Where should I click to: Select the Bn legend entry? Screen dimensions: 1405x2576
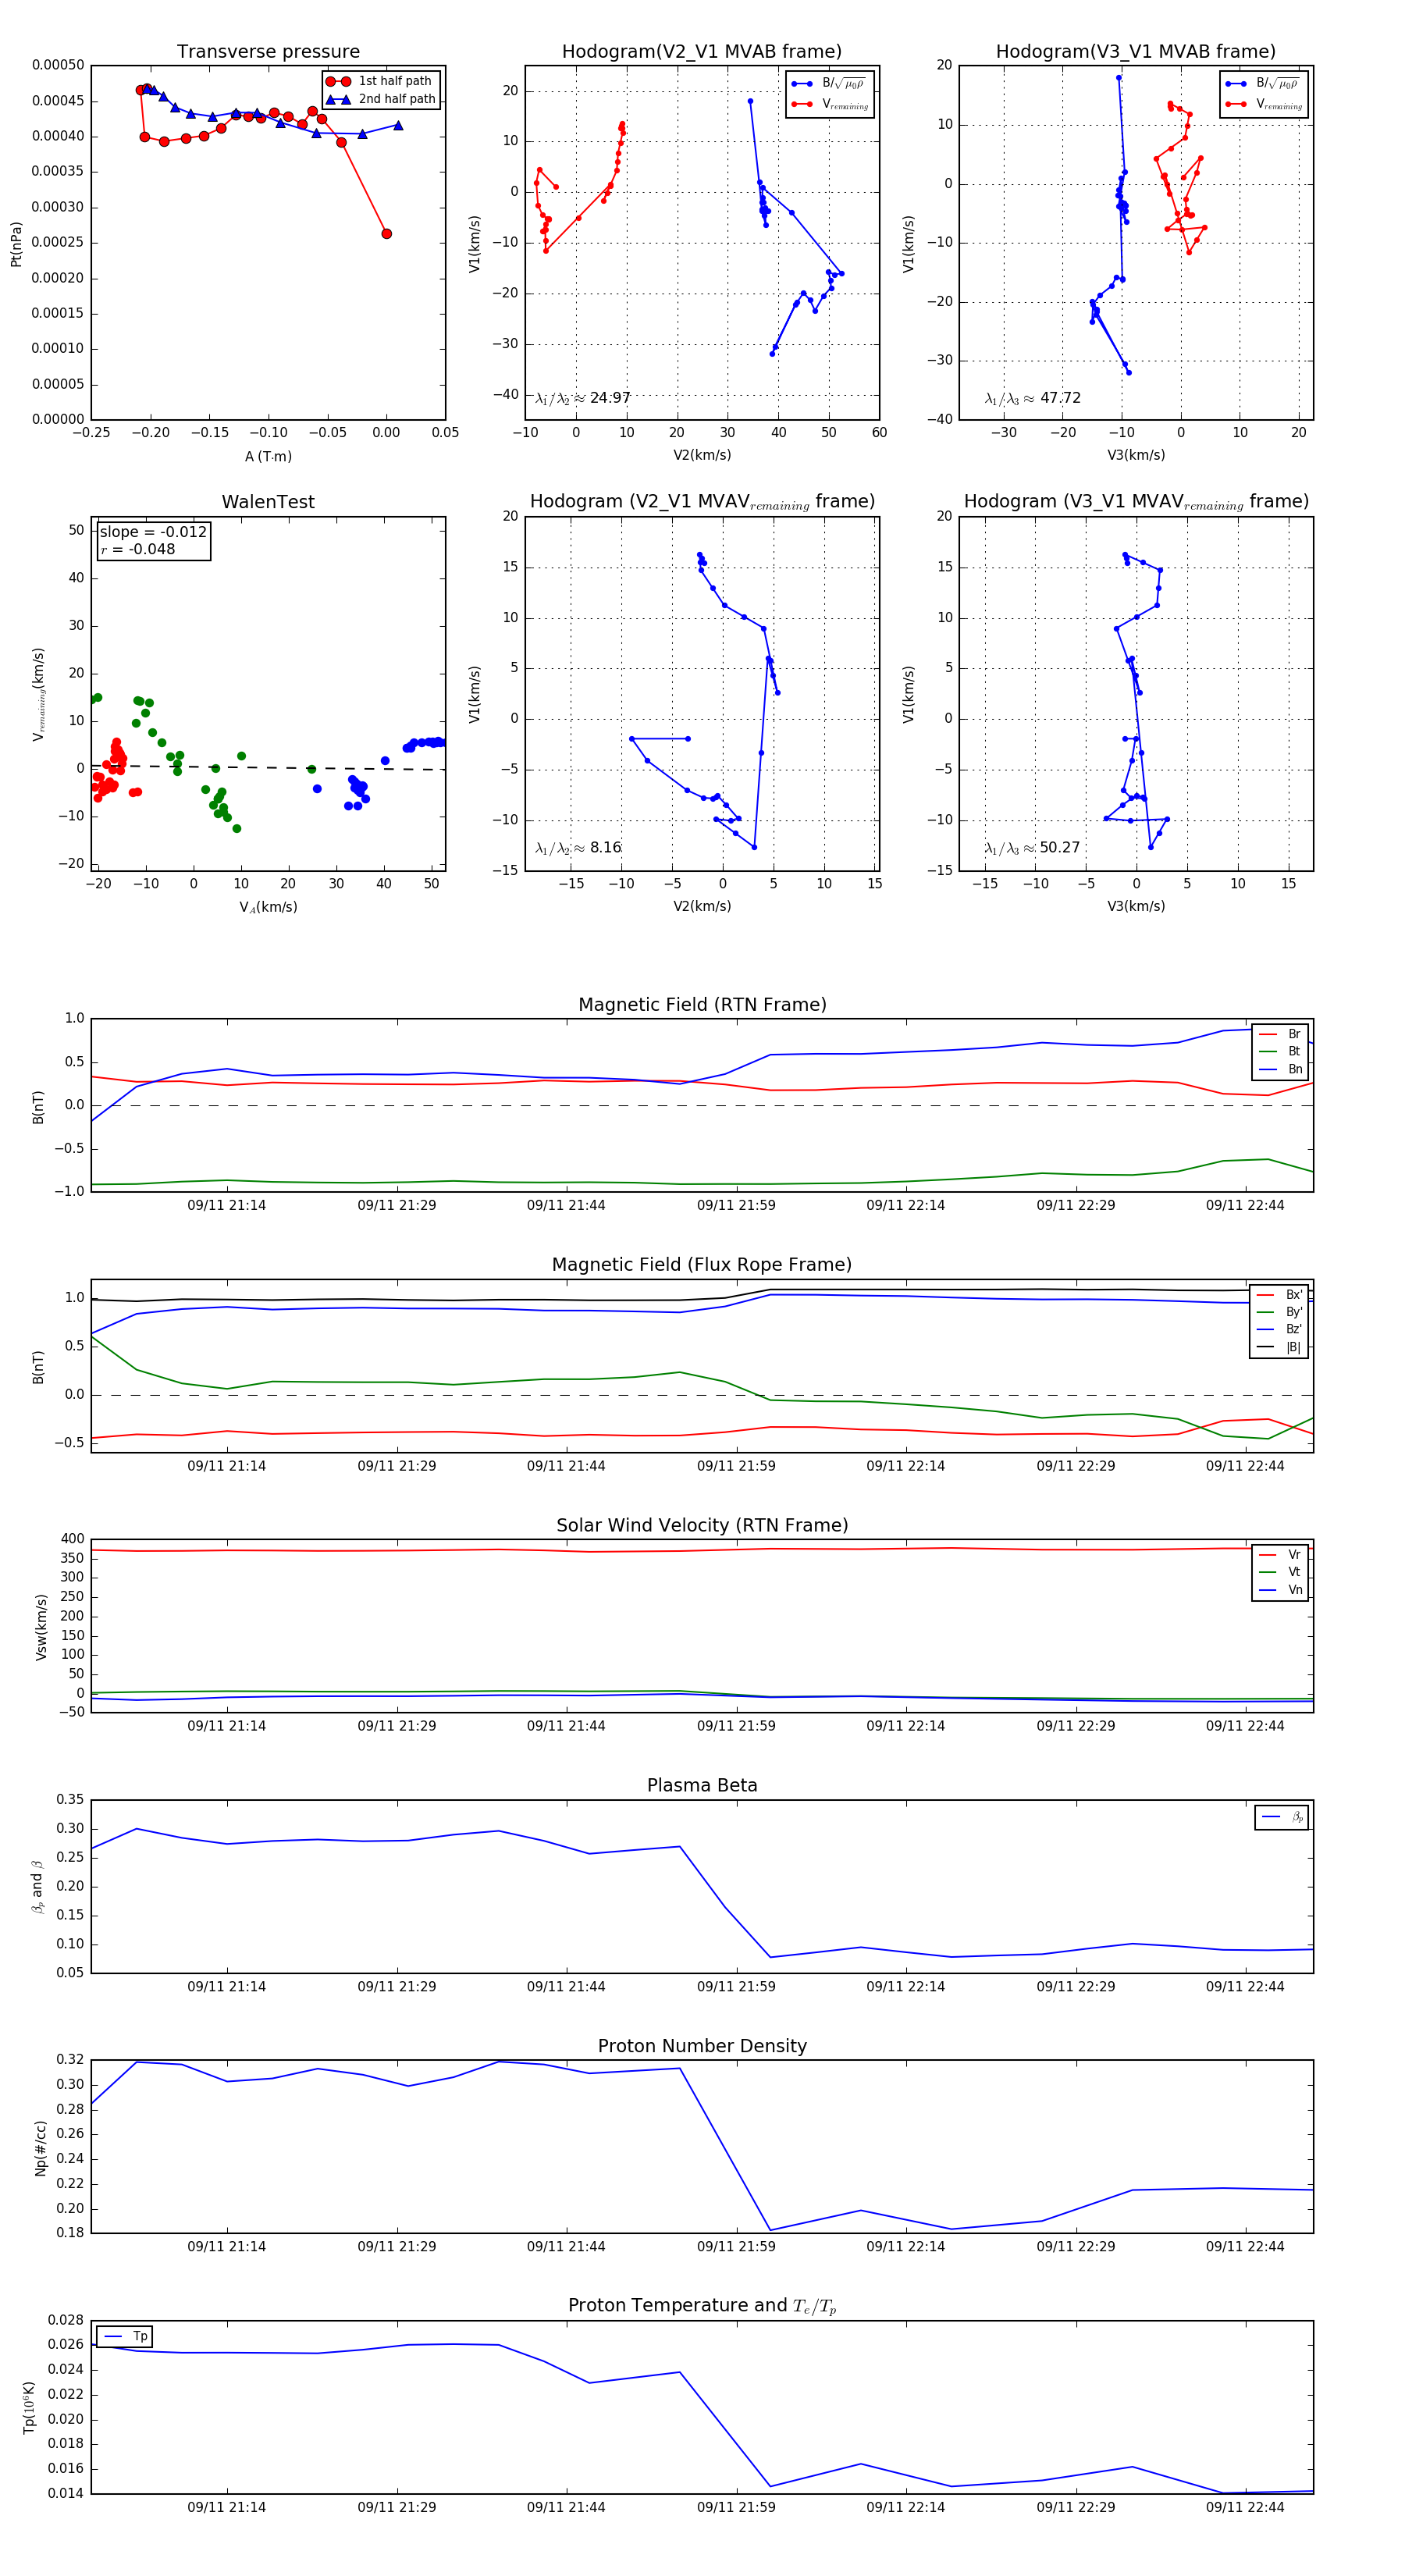(x=1280, y=1069)
